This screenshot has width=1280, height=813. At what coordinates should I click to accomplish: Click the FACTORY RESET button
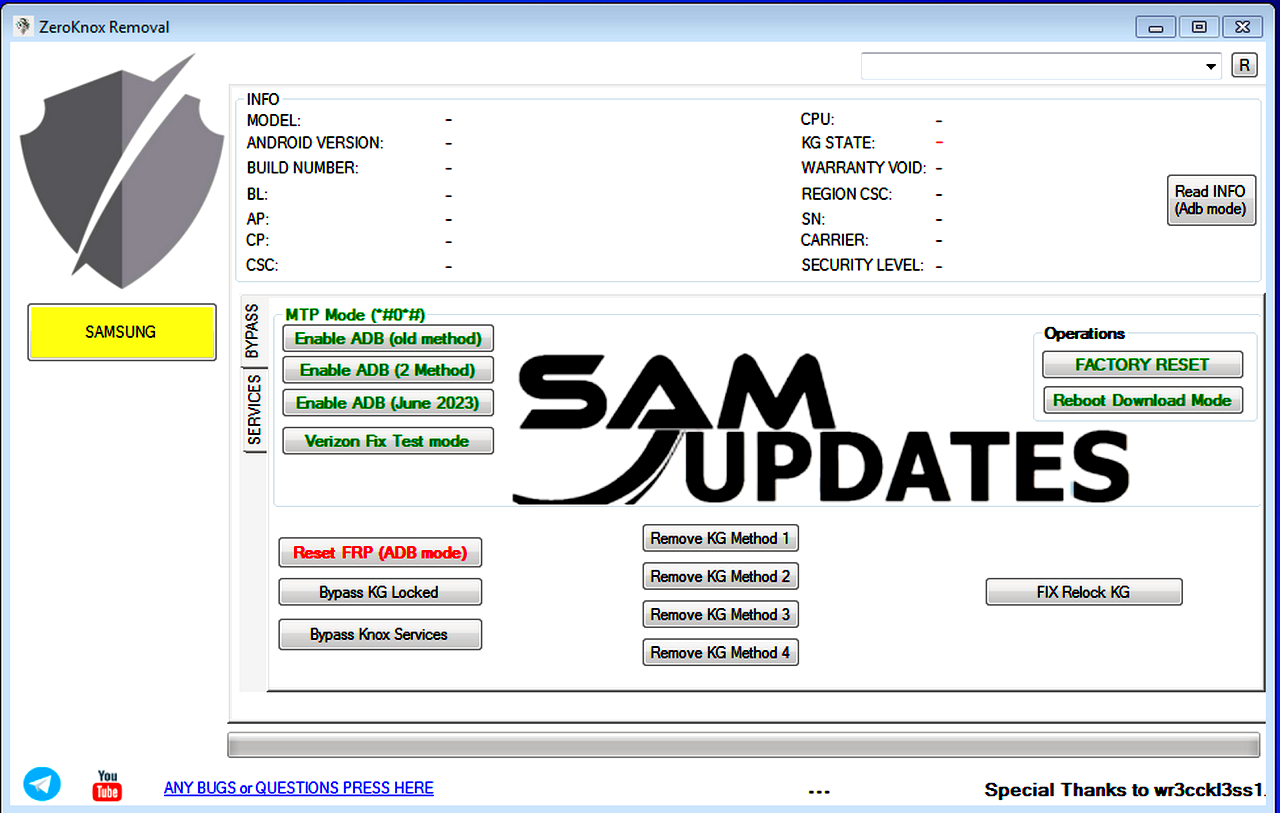[1143, 365]
